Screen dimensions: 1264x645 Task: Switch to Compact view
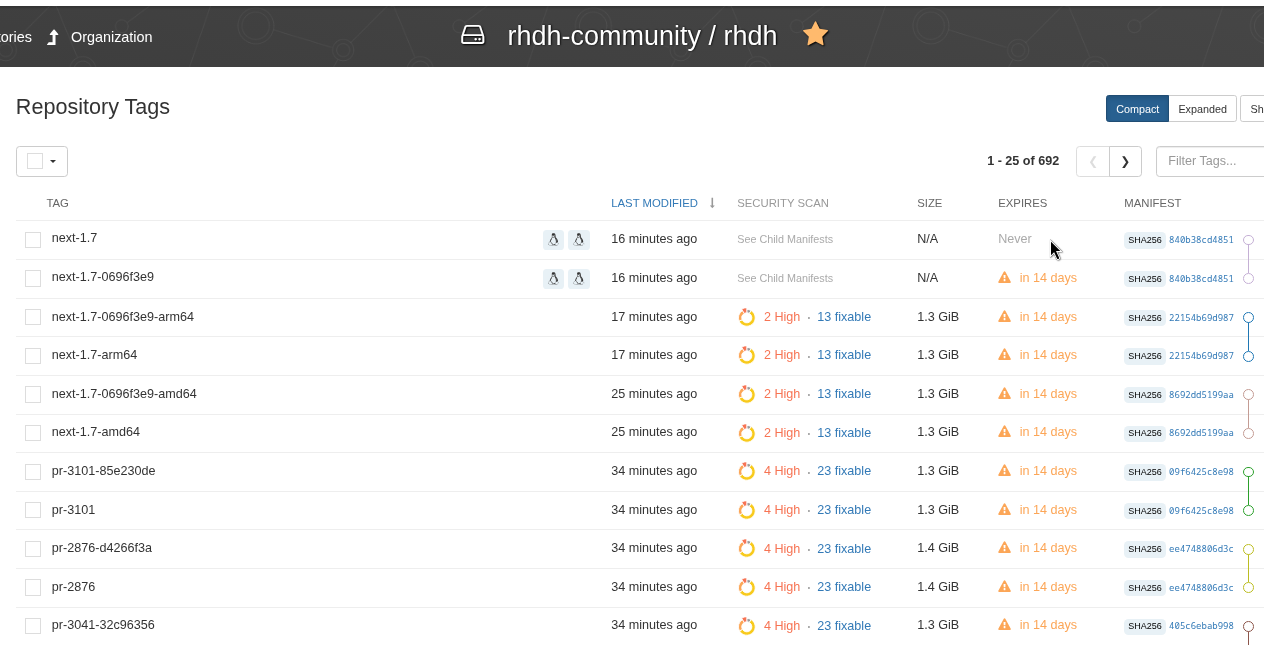pos(1137,109)
